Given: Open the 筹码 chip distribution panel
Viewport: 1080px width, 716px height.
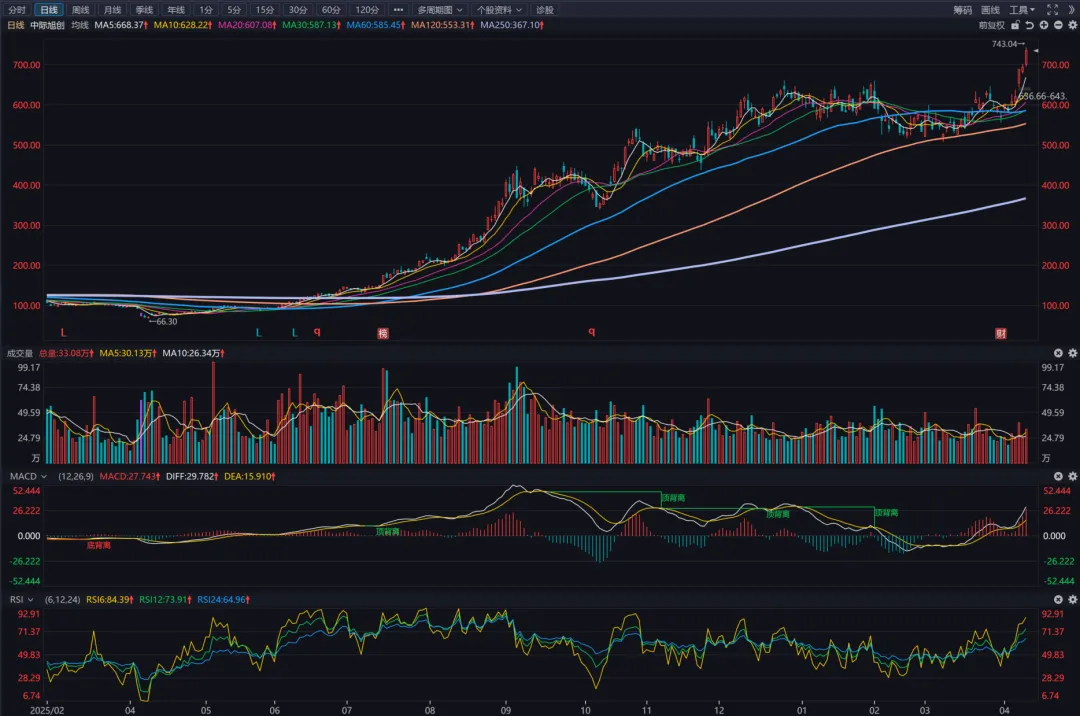Looking at the screenshot, I should (x=962, y=10).
